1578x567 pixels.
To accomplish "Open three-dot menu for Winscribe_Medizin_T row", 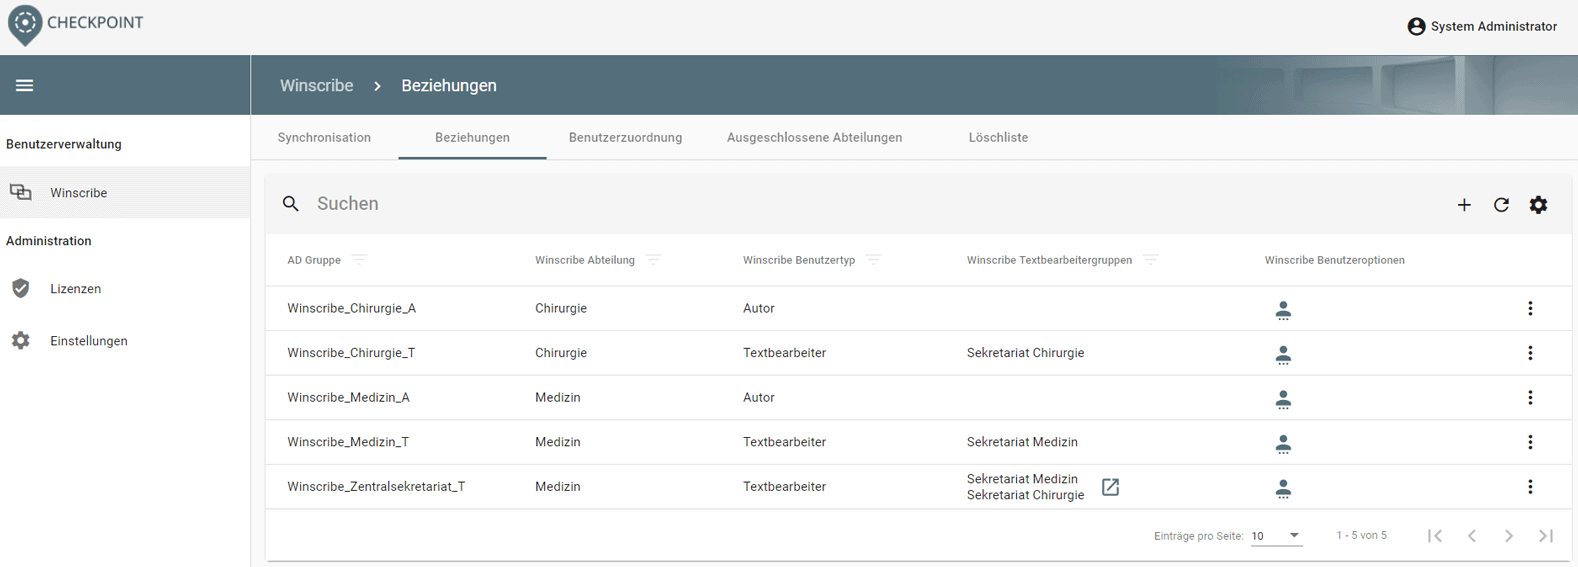I will click(x=1529, y=442).
